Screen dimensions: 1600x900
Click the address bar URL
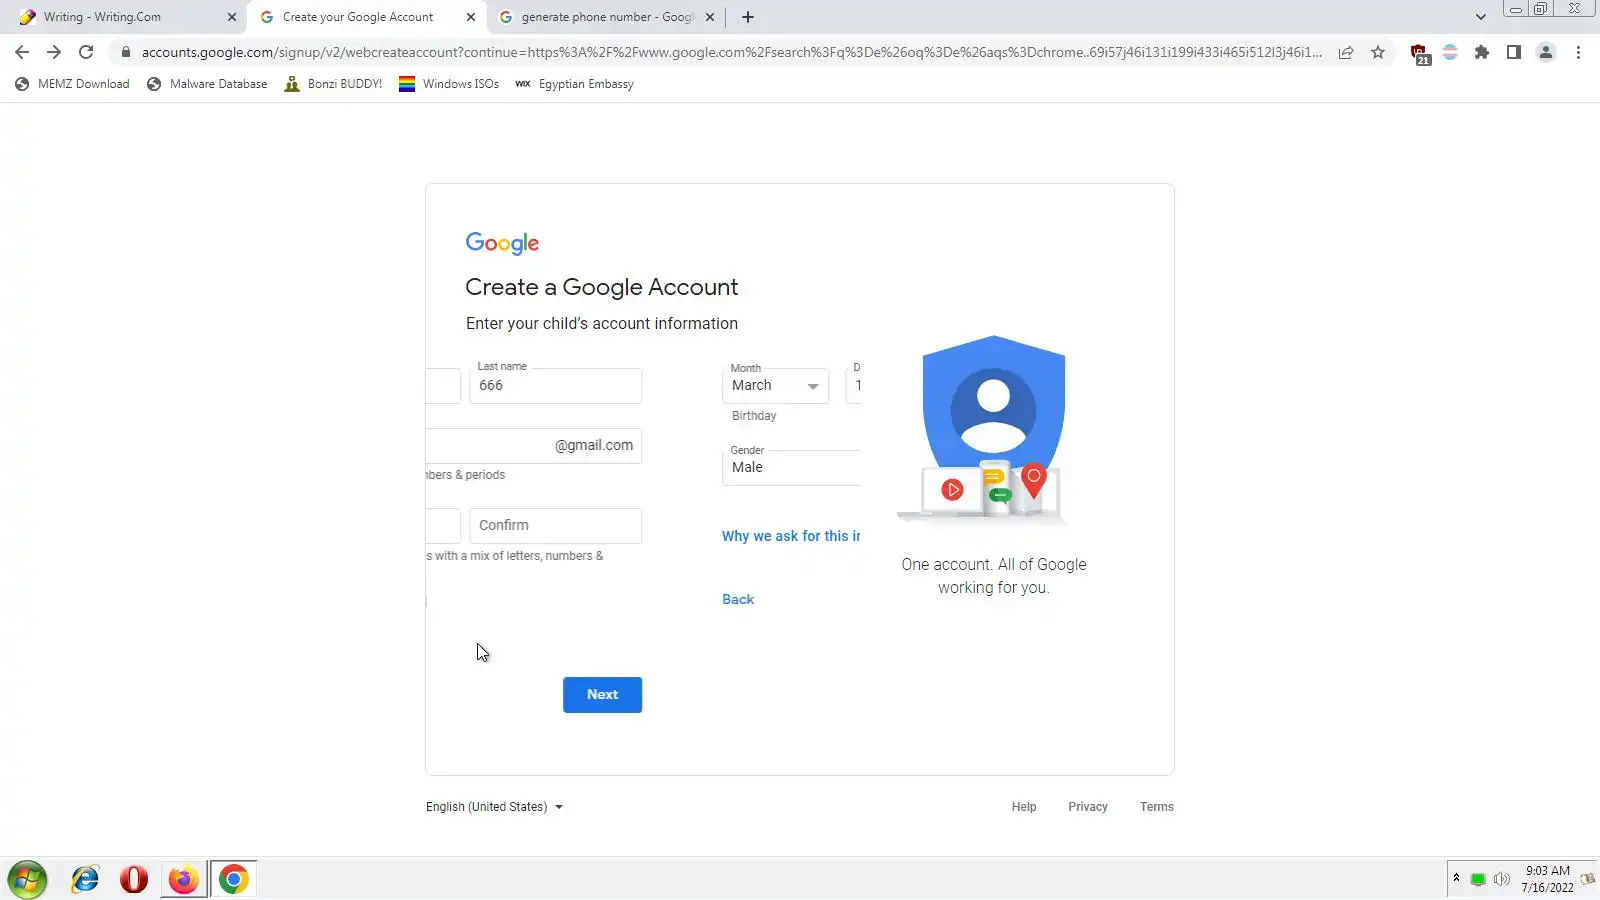click(x=731, y=52)
